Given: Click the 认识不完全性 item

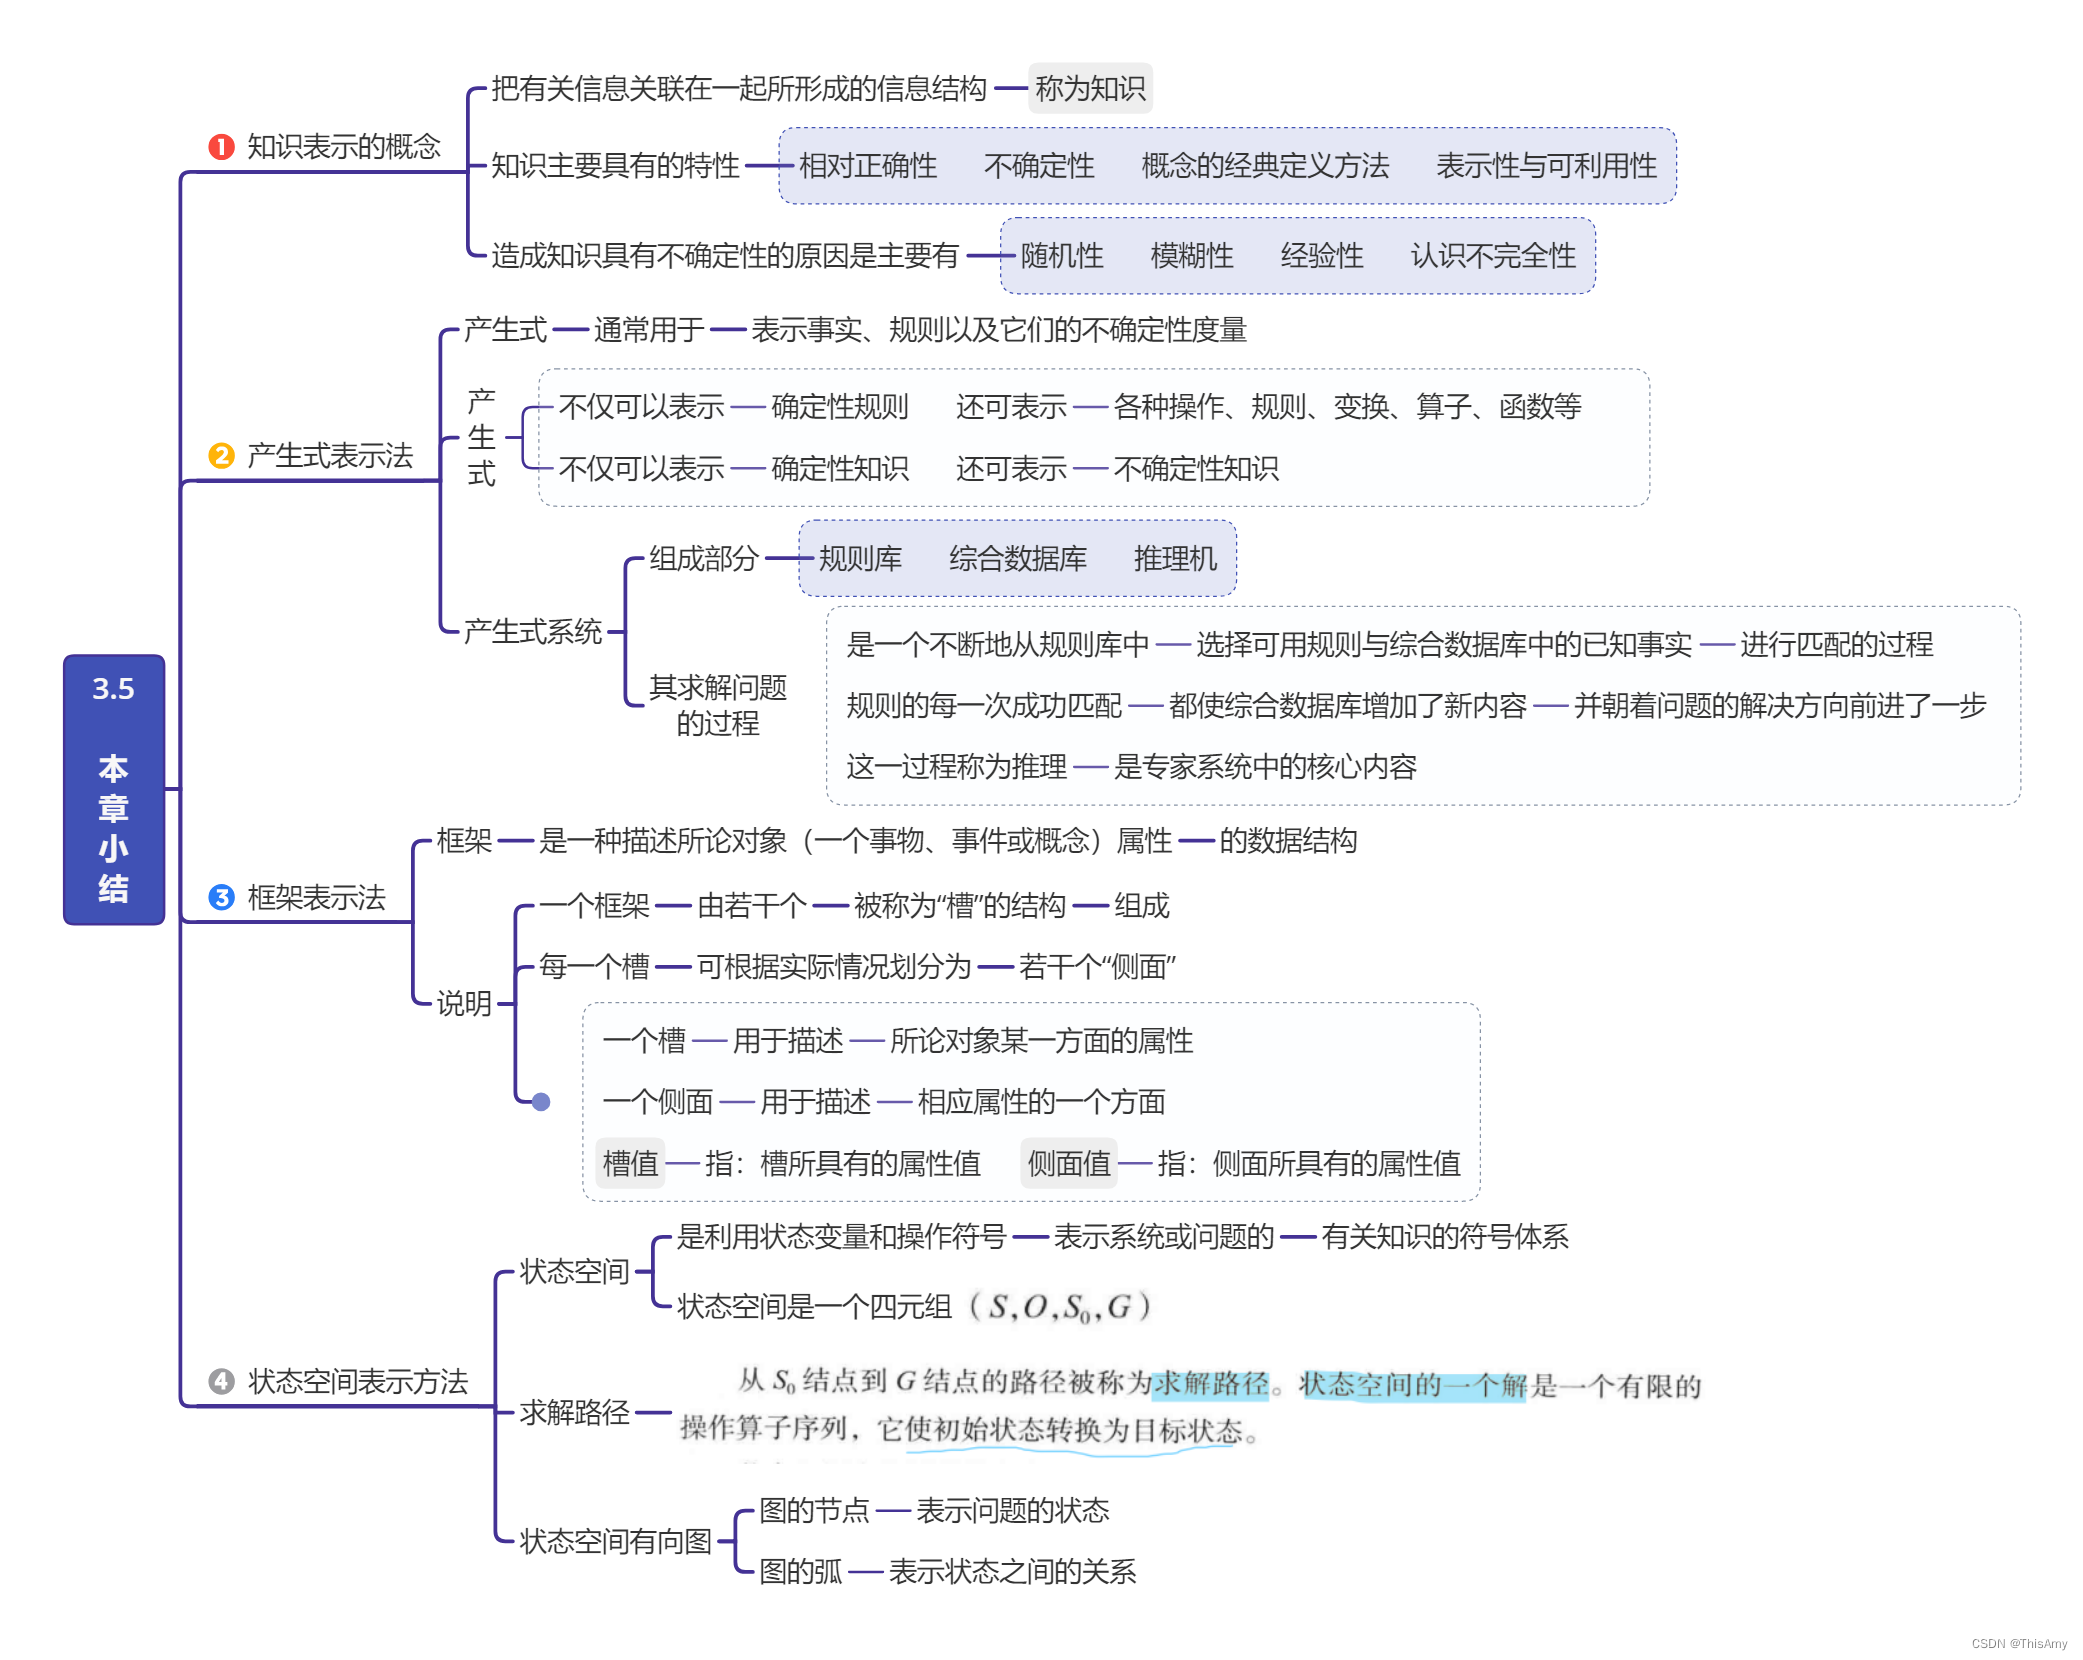Looking at the screenshot, I should (x=1493, y=256).
